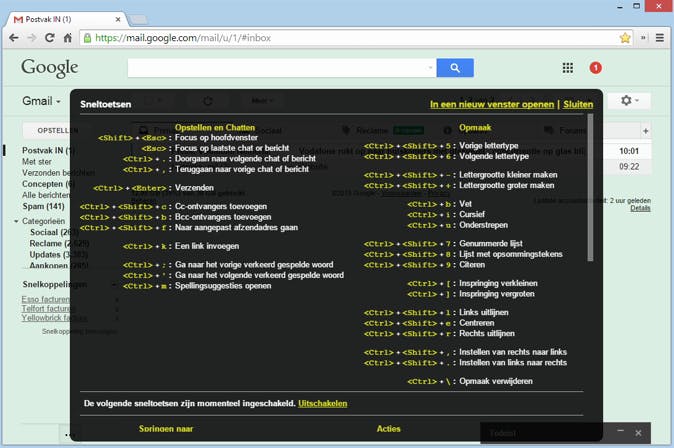Collapse the Categorieën section
674x448 pixels.
click(16, 221)
